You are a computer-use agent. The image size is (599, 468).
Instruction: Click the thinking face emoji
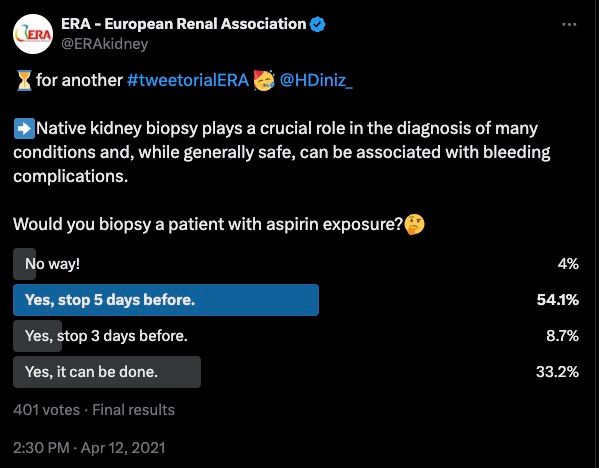tap(414, 224)
